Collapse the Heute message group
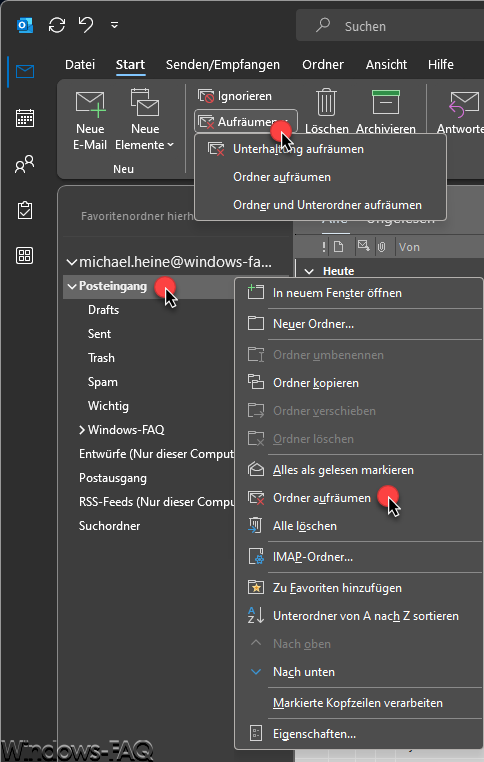Viewport: 484px width, 762px height. pos(310,271)
